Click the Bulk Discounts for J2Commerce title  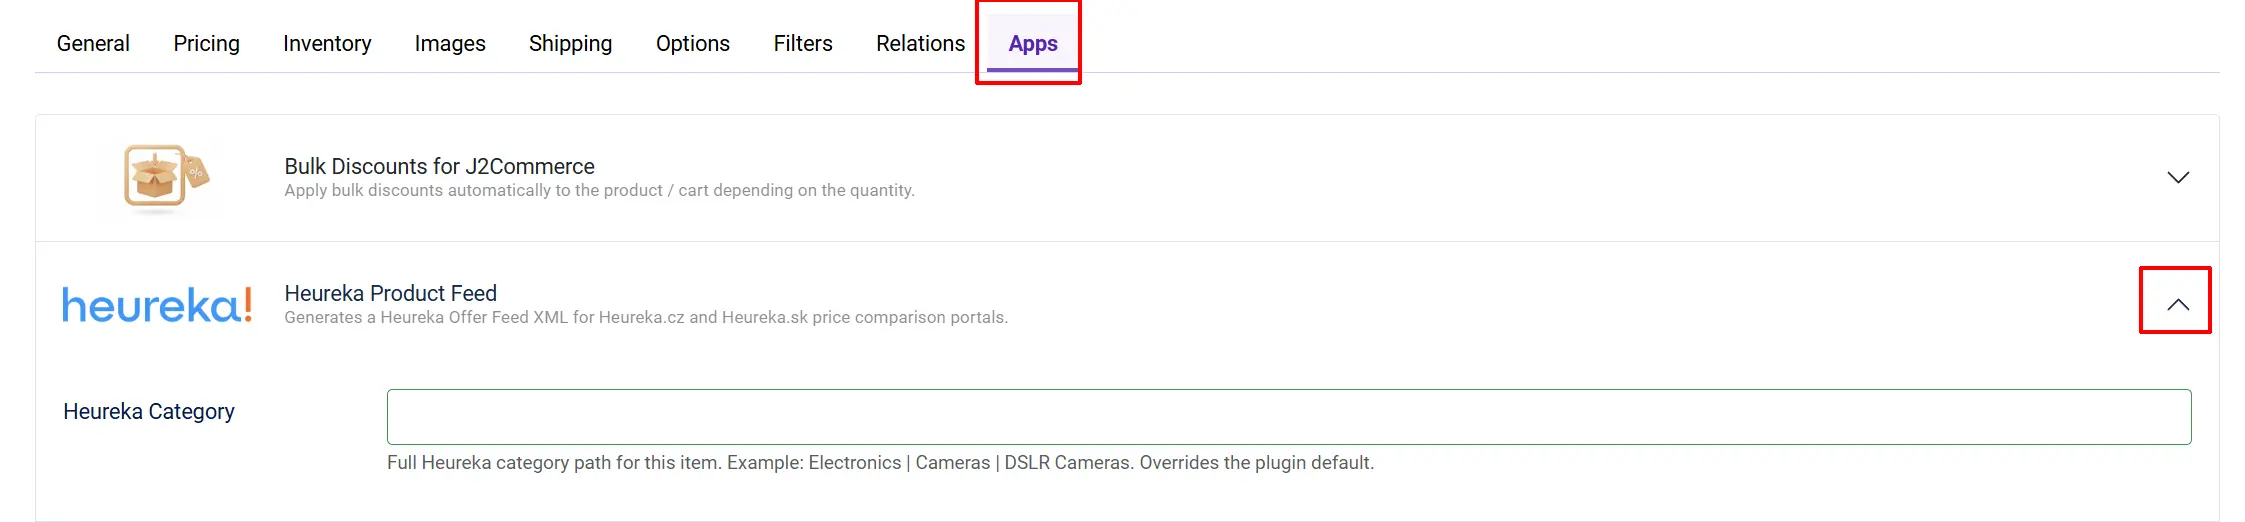[x=439, y=166]
